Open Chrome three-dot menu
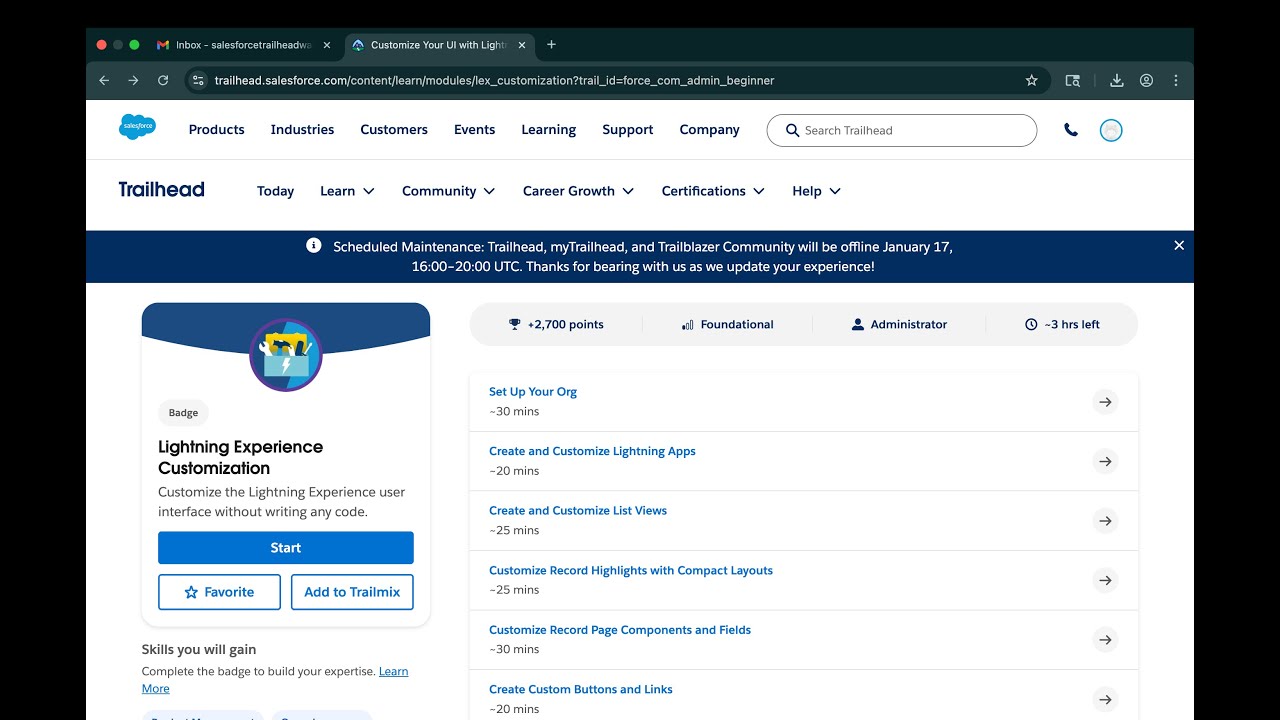 (1176, 80)
